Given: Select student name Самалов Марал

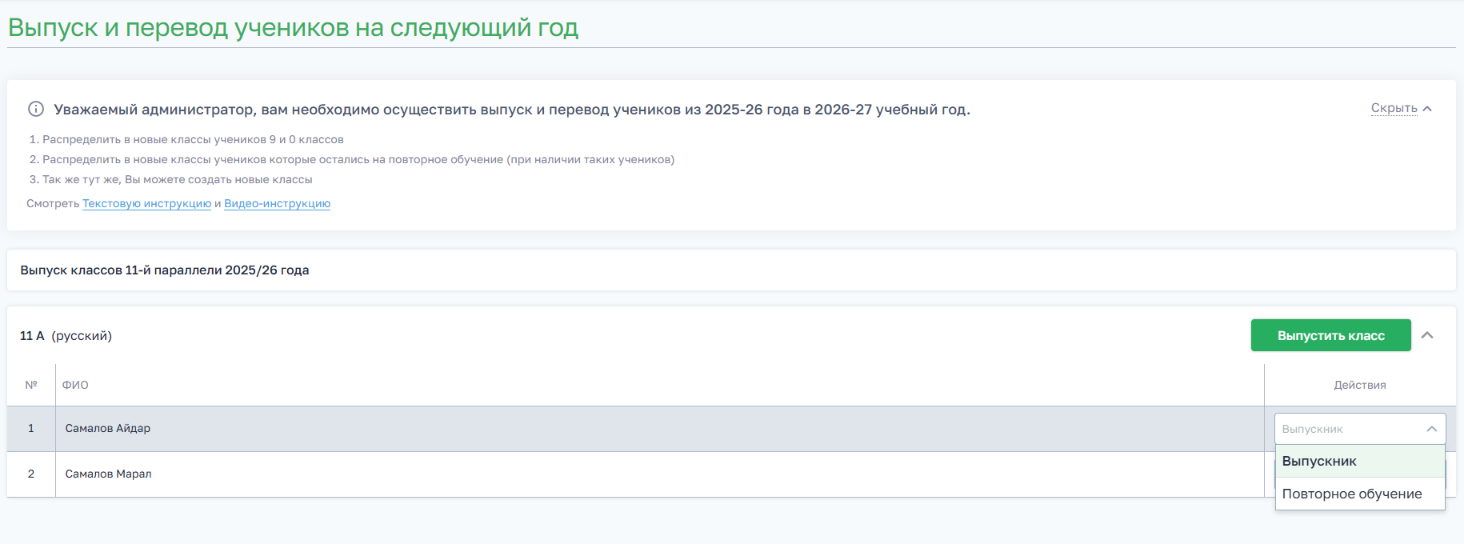Looking at the screenshot, I should [108, 474].
